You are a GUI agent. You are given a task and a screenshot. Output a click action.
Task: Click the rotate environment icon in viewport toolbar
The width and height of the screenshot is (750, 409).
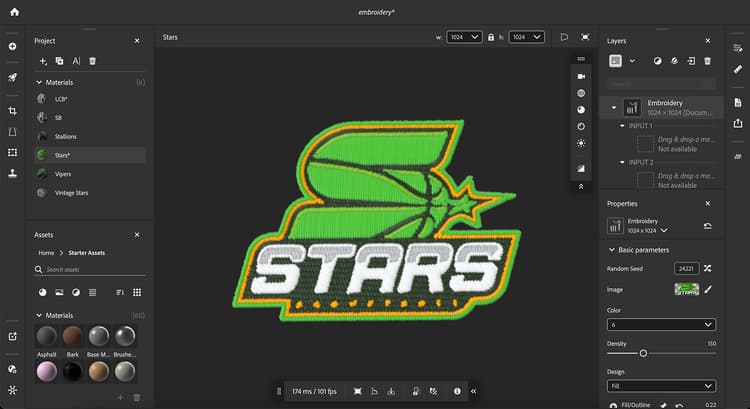point(581,126)
